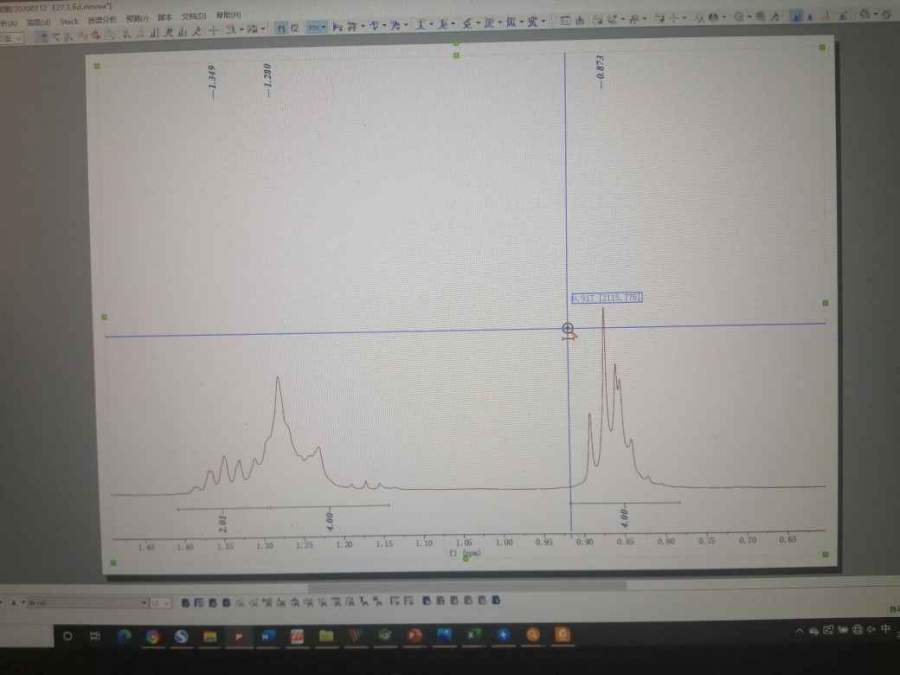900x675 pixels.
Task: Open the 脚本 (Script) menu
Action: coord(165,17)
